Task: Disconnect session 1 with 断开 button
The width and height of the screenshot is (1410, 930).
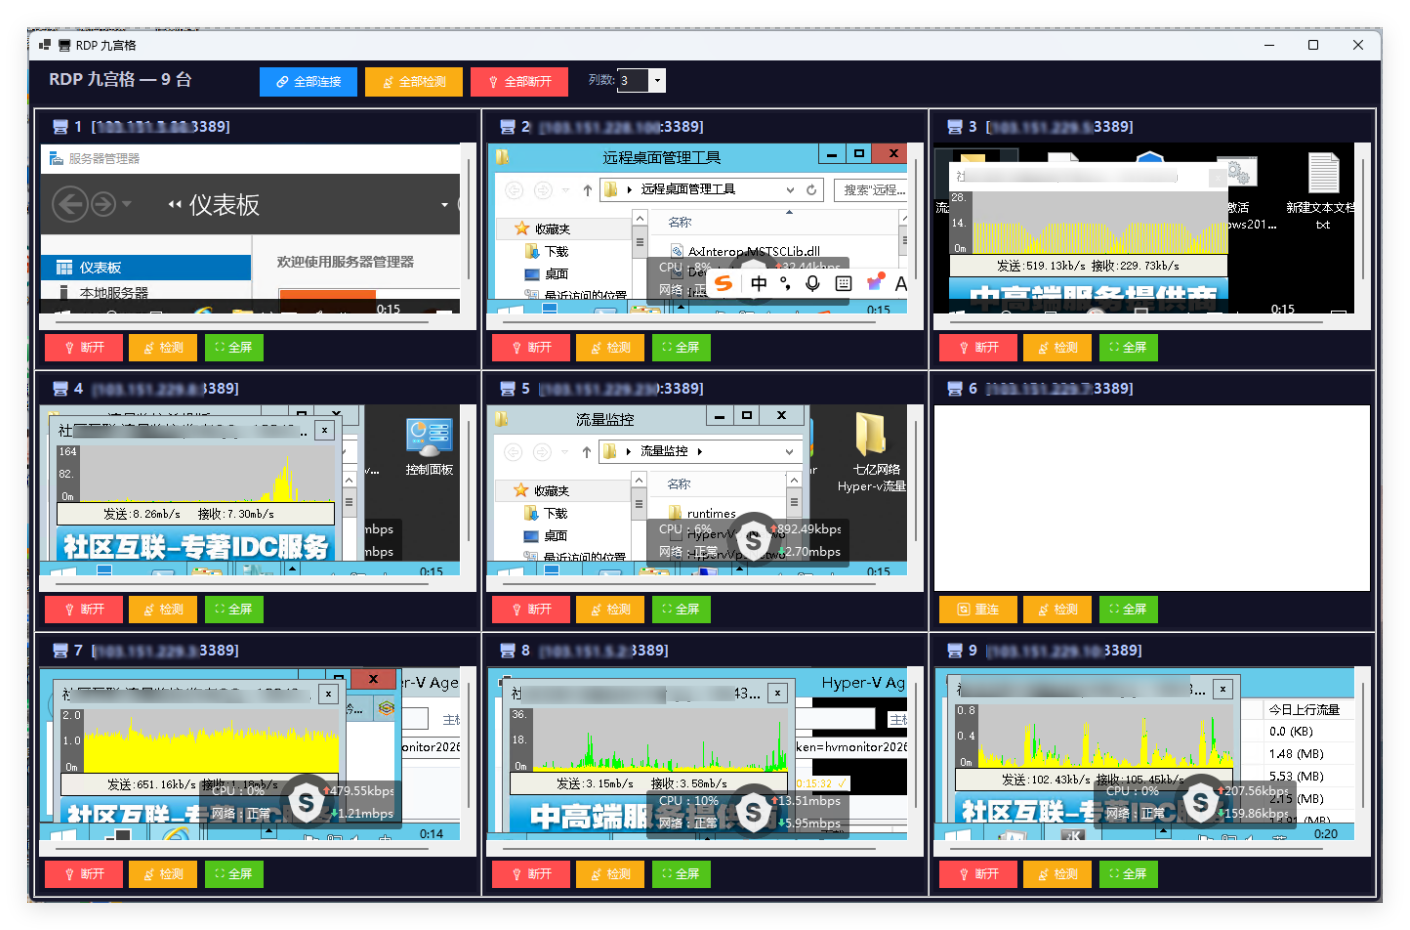Action: 84,347
